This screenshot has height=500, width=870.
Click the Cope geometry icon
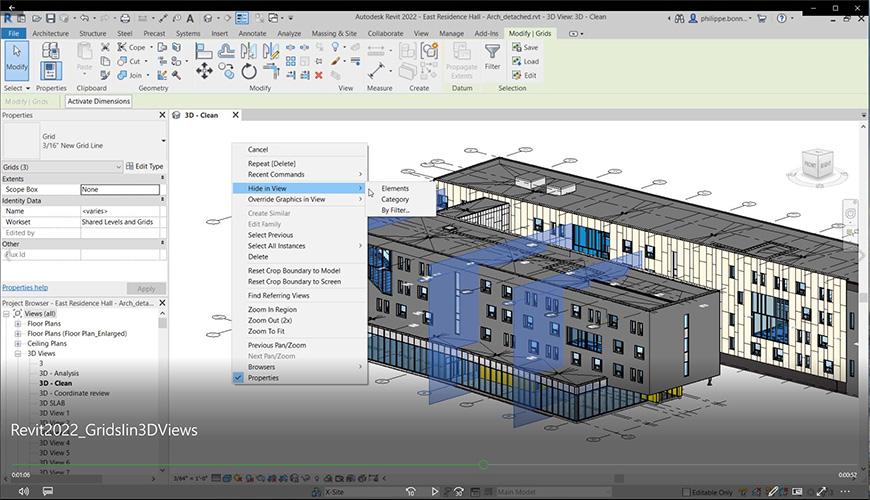(x=122, y=47)
